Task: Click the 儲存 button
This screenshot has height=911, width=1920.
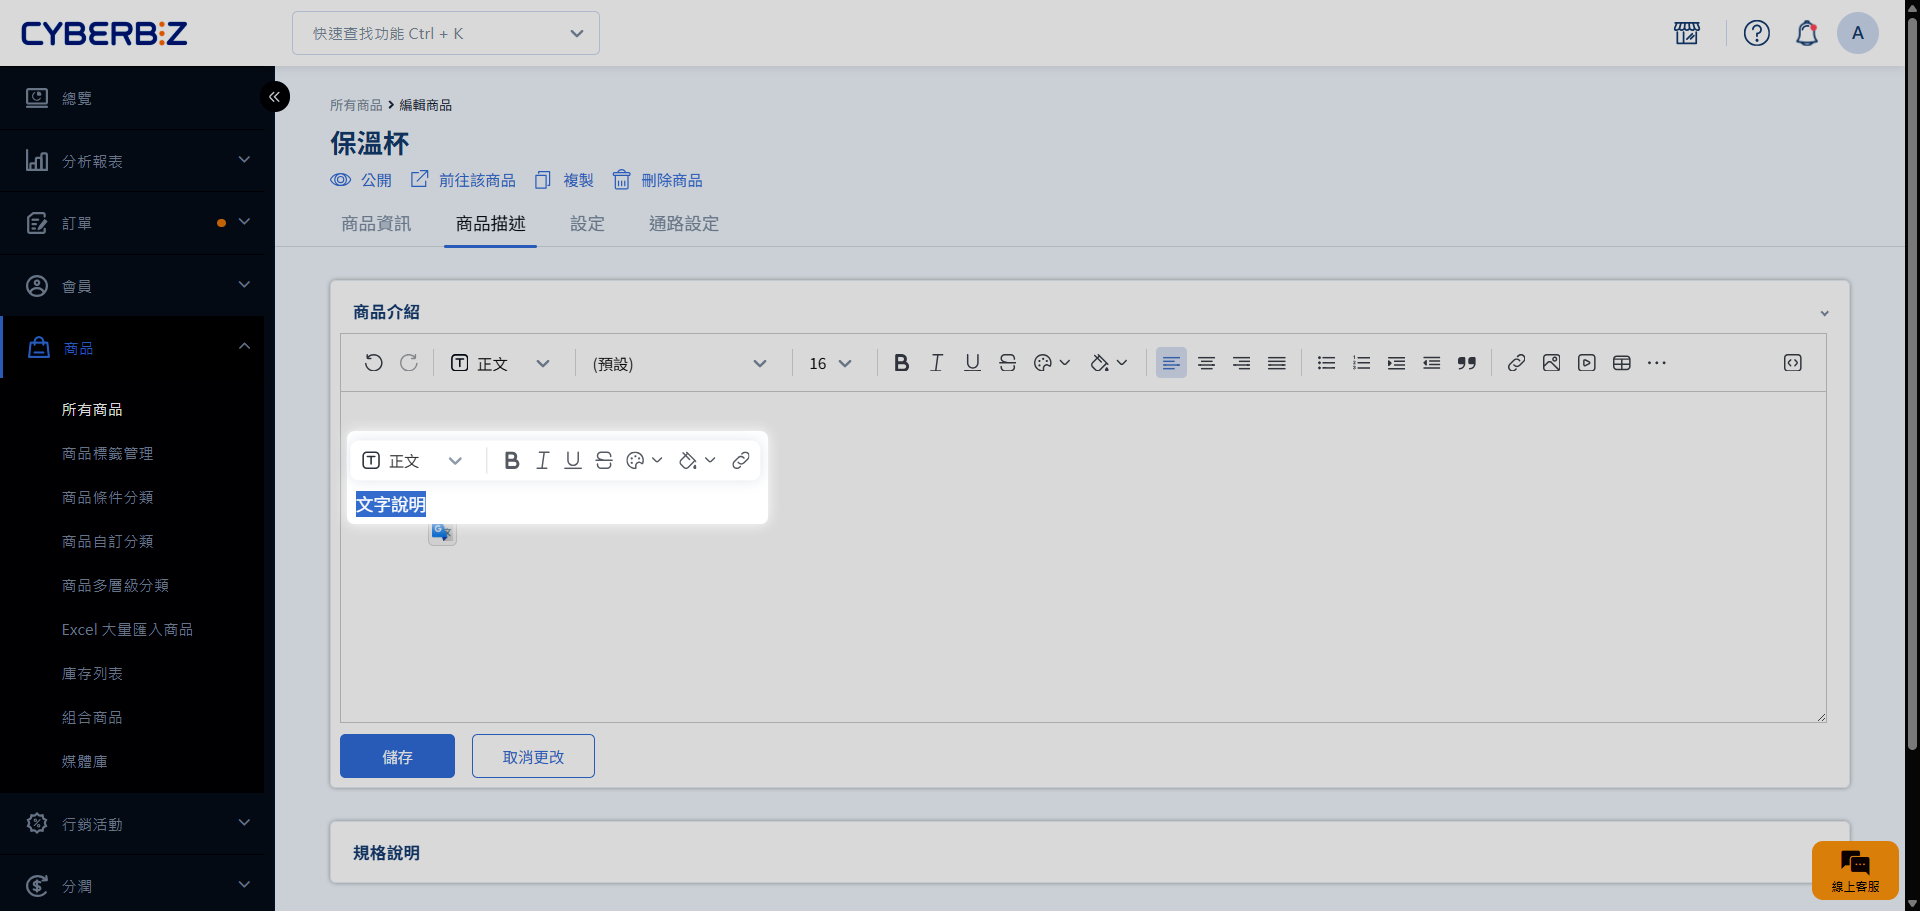Action: coord(397,757)
